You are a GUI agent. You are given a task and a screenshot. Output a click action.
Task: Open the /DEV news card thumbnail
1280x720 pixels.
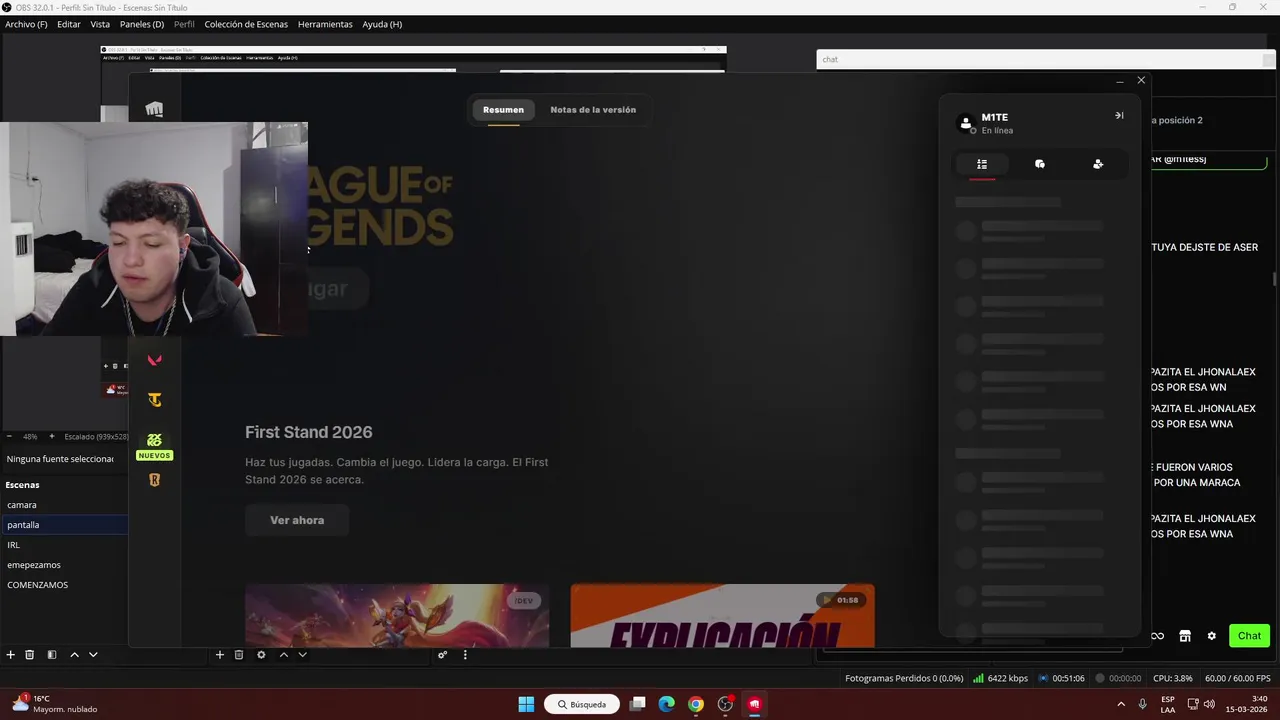pos(397,616)
